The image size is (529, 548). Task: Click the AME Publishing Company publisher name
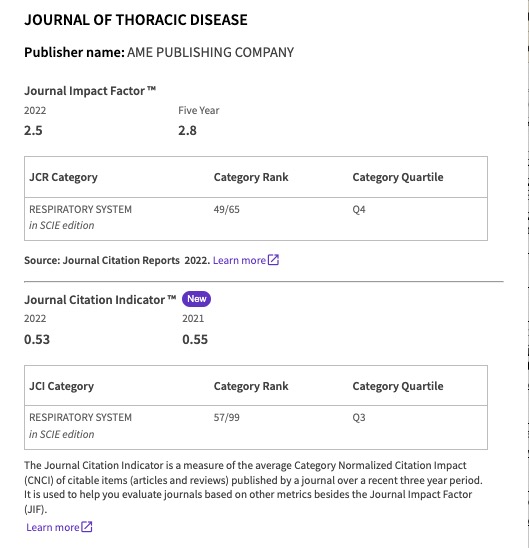[211, 52]
